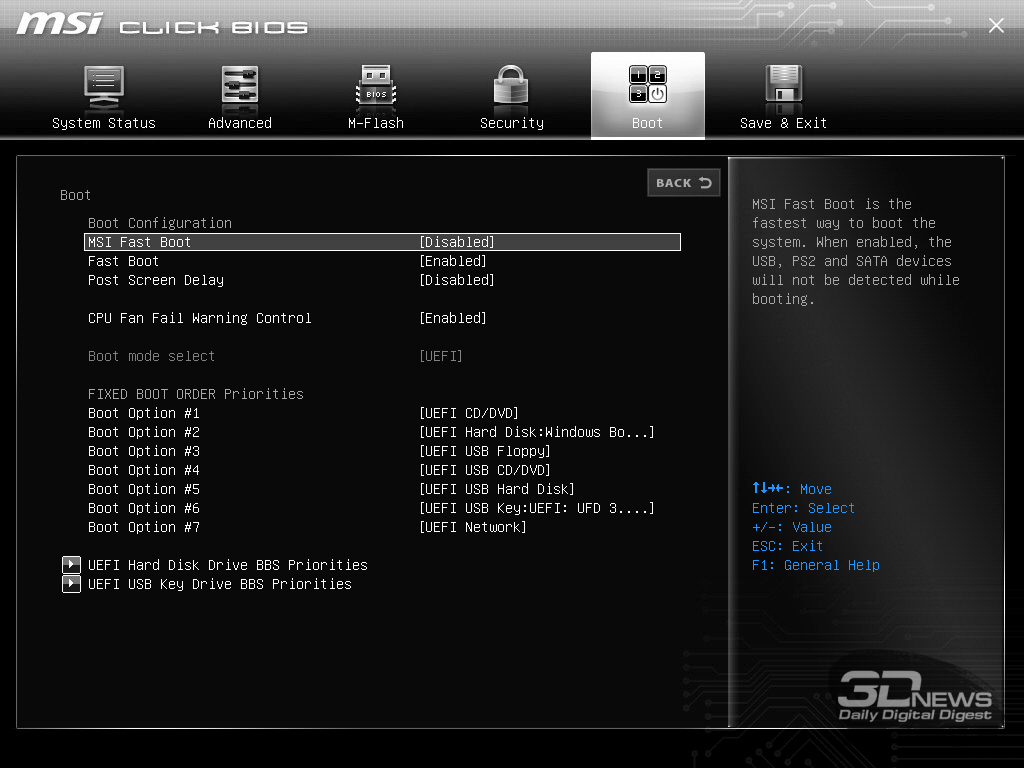
Task: Change Boot Option #7 UEFI Network value
Action: point(473,527)
